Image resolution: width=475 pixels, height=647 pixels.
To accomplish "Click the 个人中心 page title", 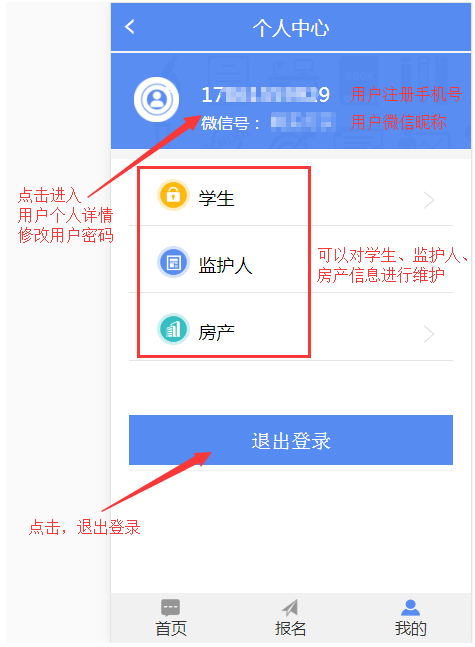I will click(291, 28).
